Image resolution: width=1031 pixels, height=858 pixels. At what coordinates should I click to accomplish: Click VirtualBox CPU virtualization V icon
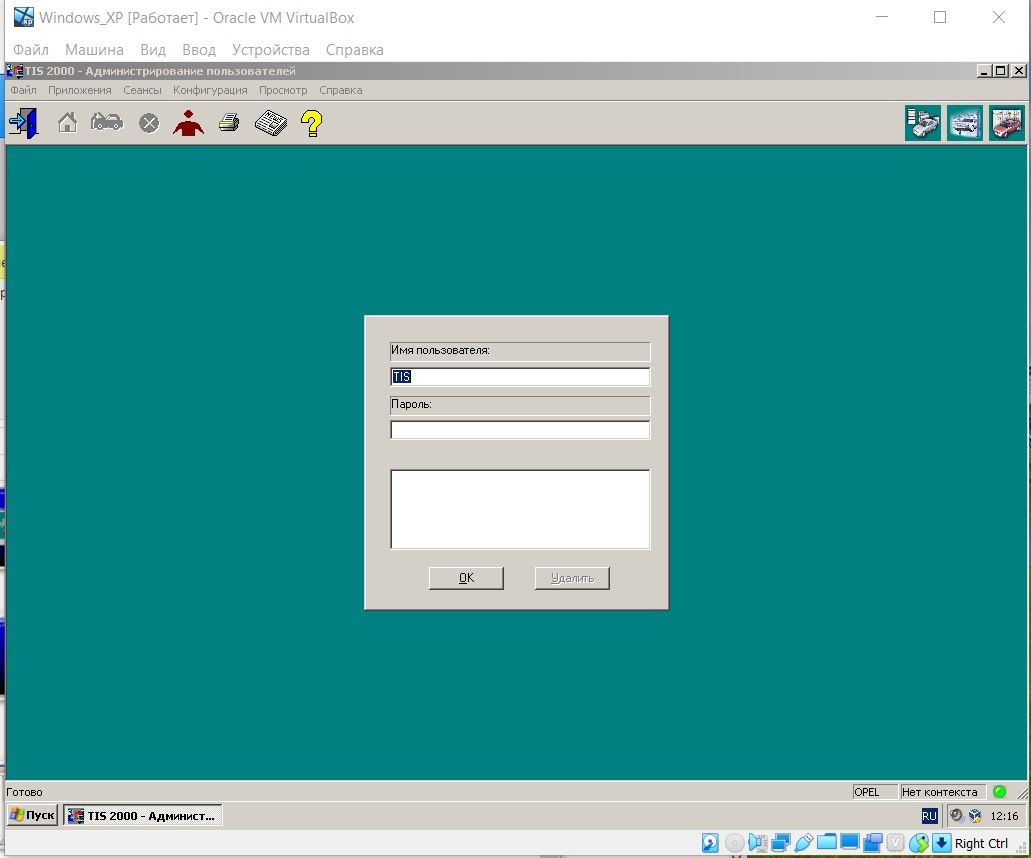pyautogui.click(x=896, y=843)
